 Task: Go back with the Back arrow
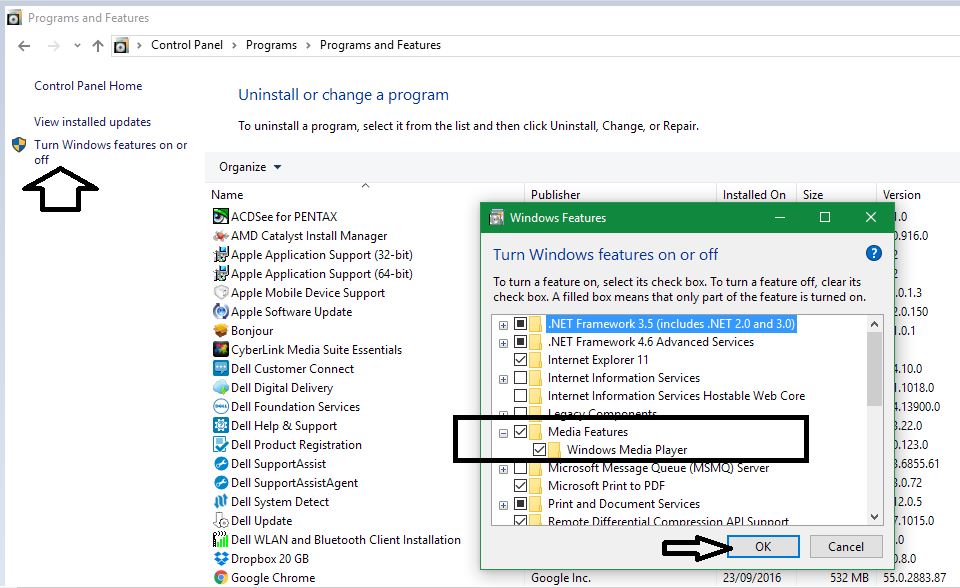click(24, 46)
